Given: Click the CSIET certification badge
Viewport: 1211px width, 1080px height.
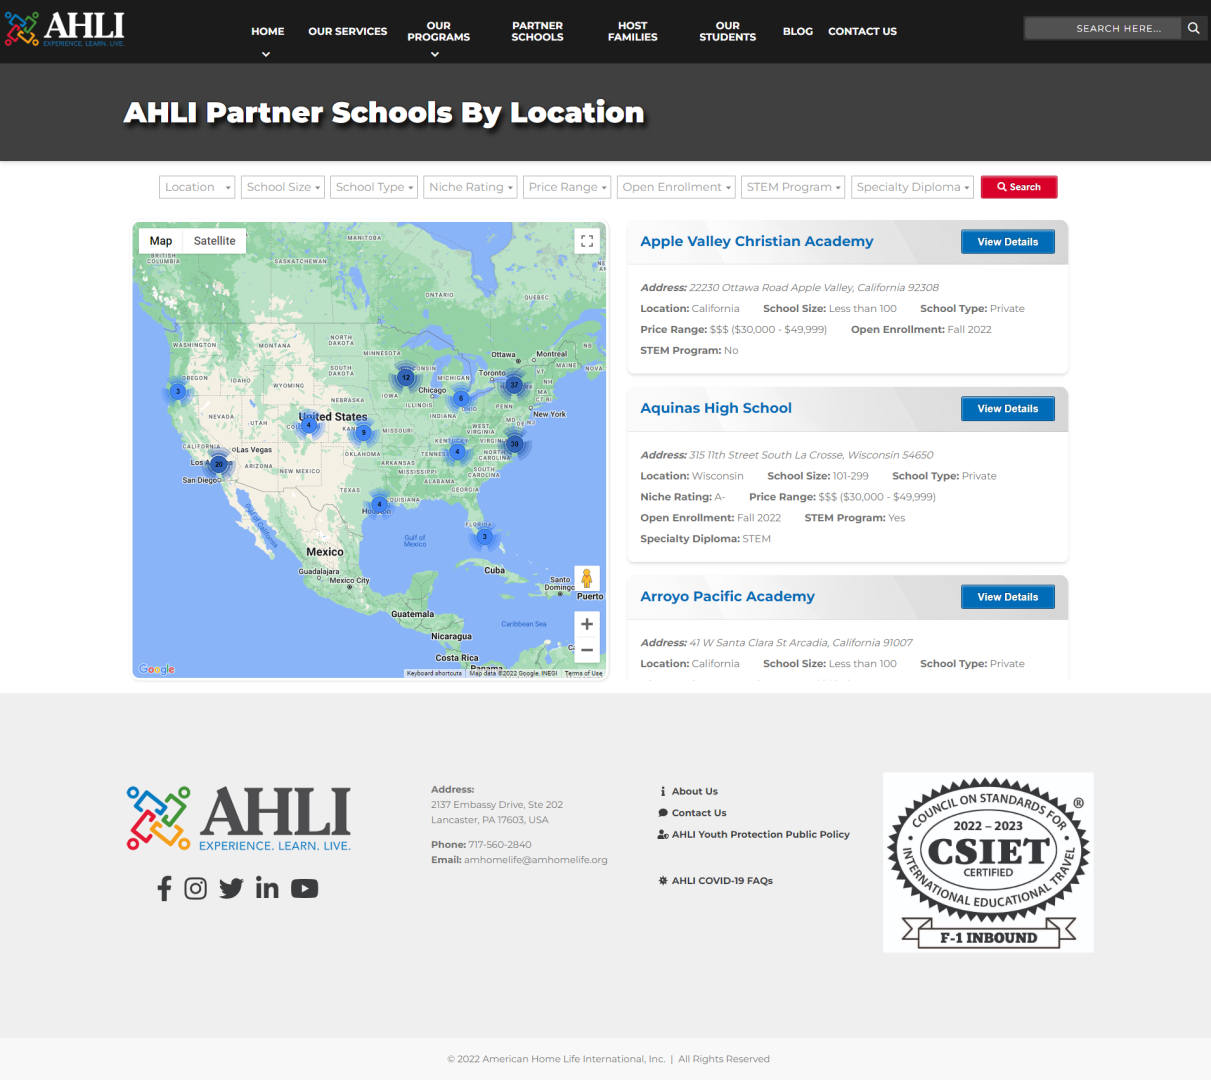Looking at the screenshot, I should tap(988, 862).
